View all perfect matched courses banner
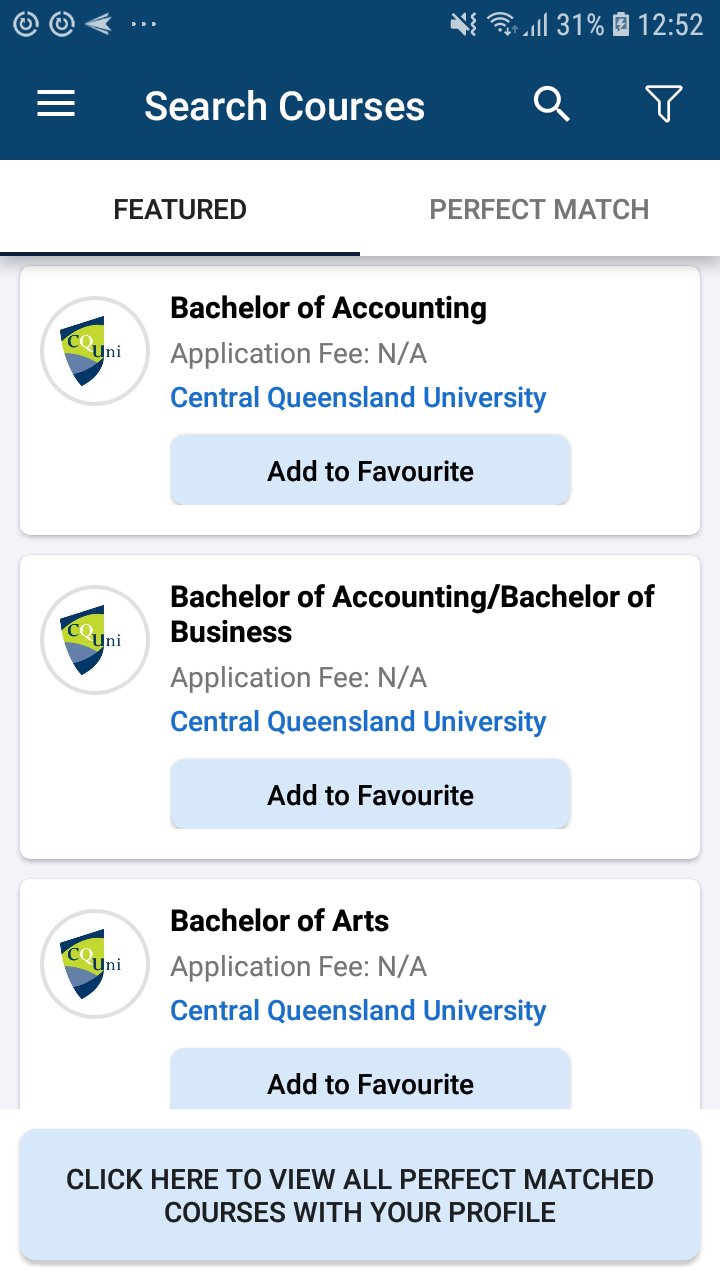This screenshot has width=720, height=1280. point(360,1195)
